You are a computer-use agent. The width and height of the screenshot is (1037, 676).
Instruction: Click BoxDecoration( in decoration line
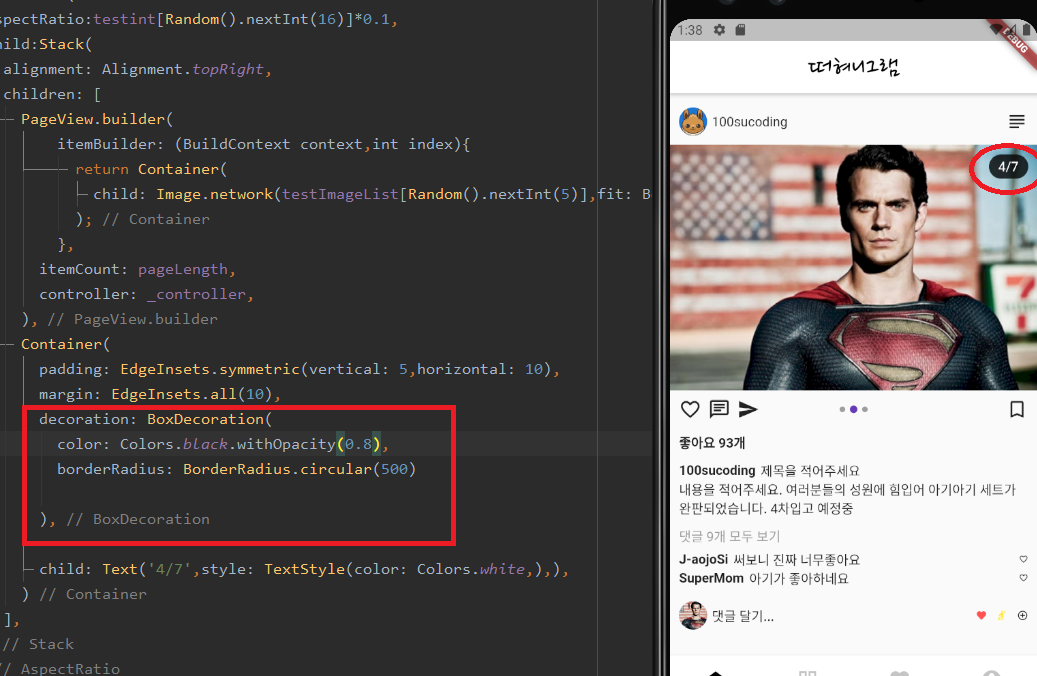tap(209, 419)
